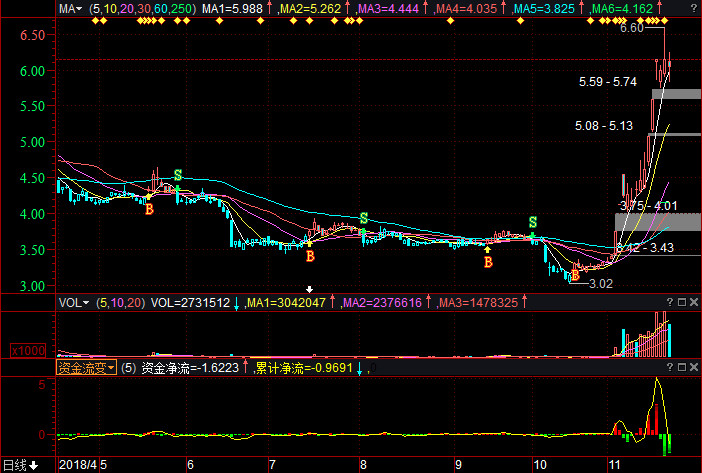This screenshot has height=473, width=702.
Task: Click the VOL parameters (5,10,20)
Action: click(x=119, y=301)
